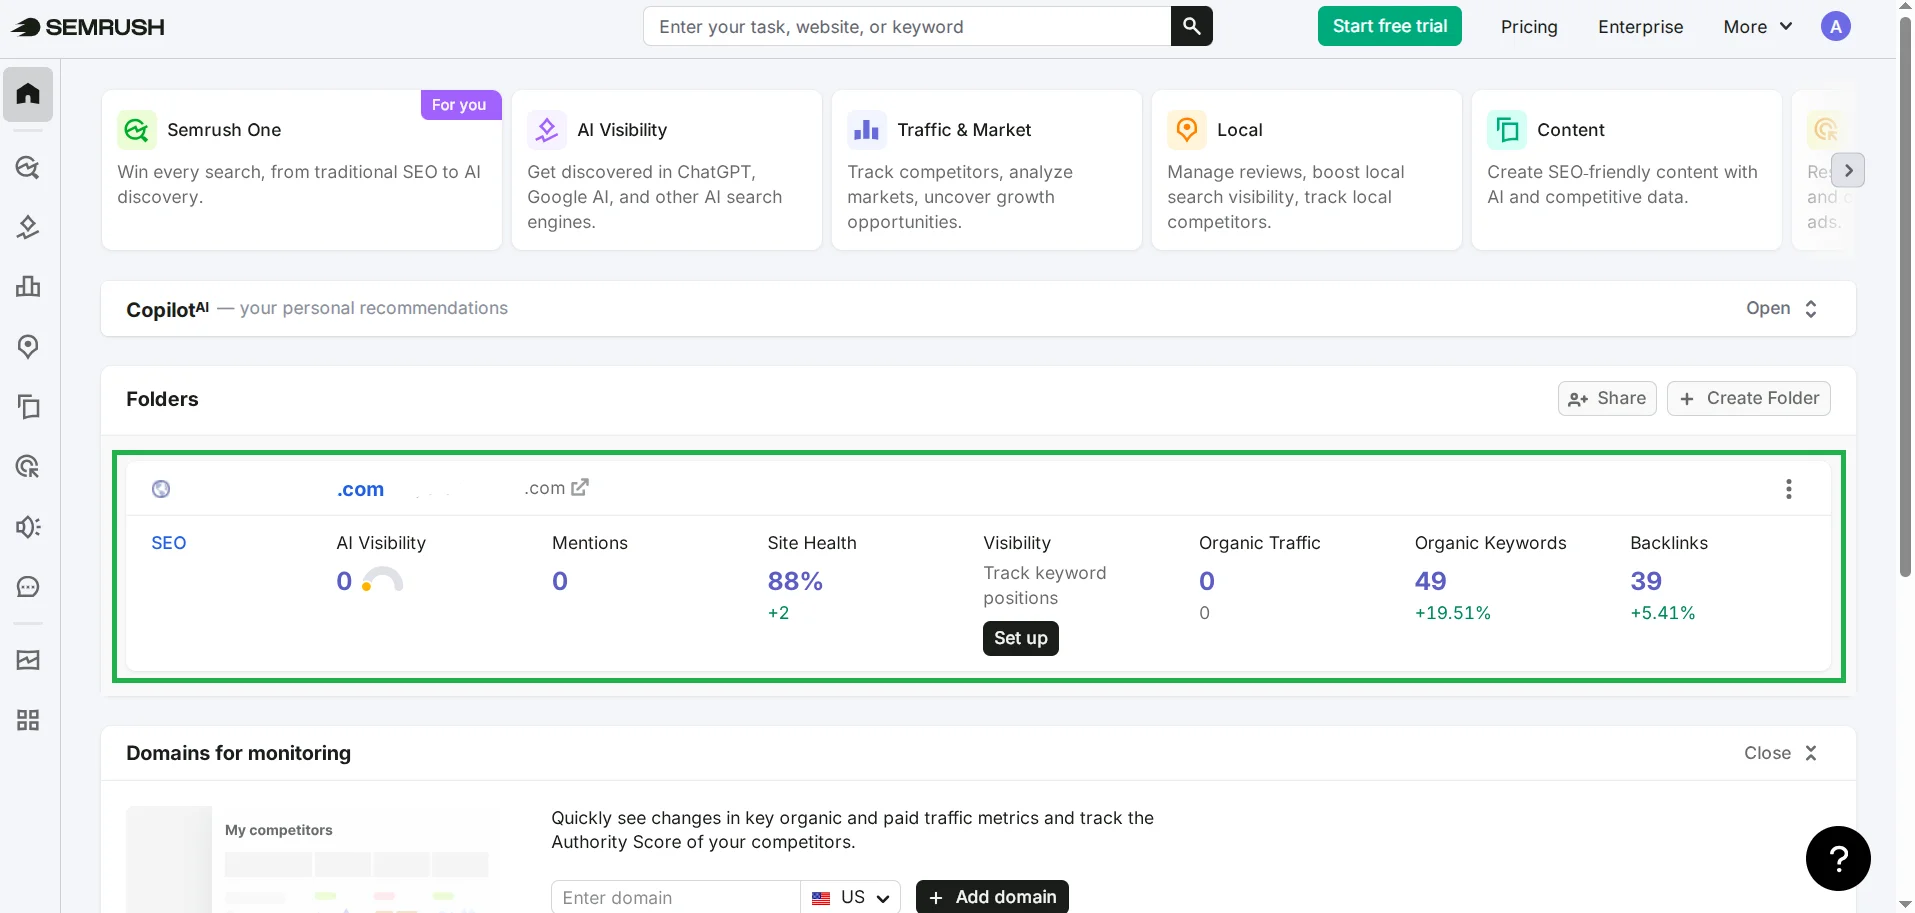
Task: Open external link icon next to domain
Action: tap(580, 487)
